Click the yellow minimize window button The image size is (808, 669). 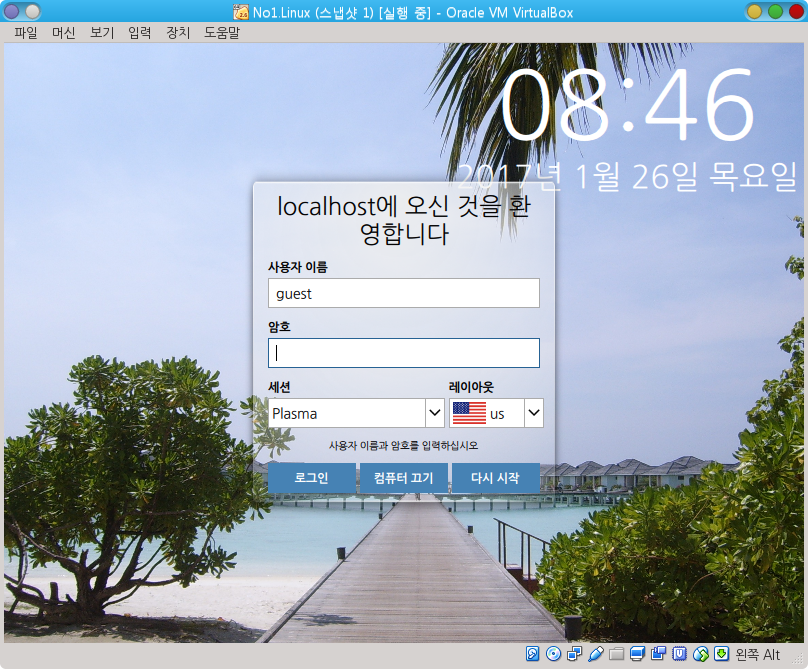(754, 11)
